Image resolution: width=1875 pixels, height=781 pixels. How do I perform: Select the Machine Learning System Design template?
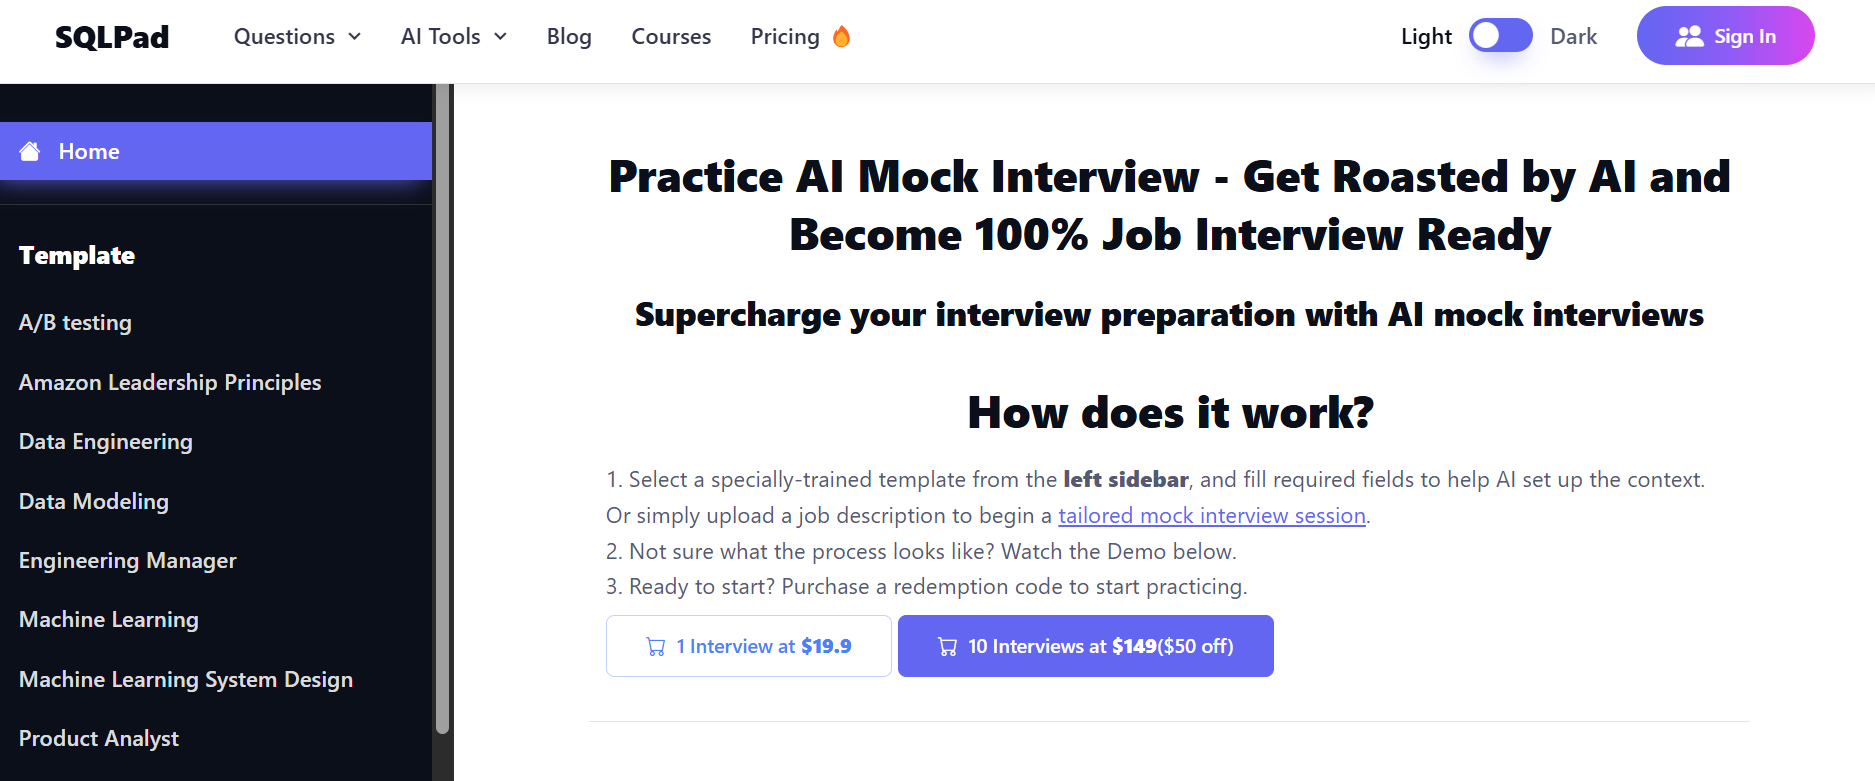[x=186, y=680]
